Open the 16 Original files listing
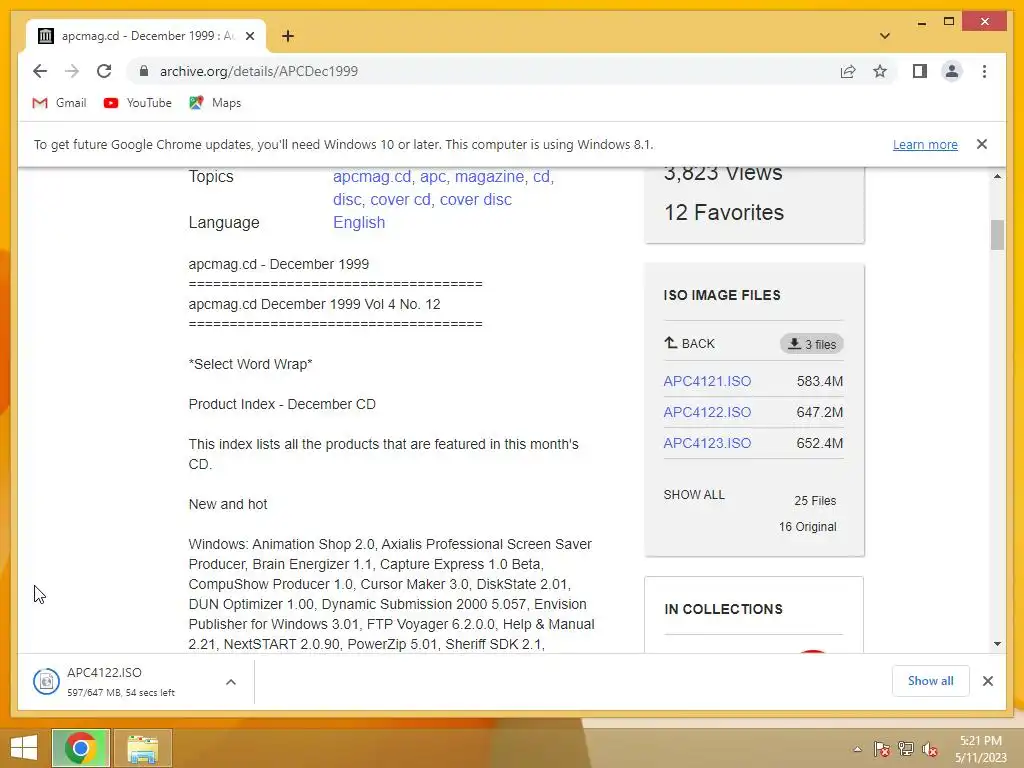 coord(807,526)
